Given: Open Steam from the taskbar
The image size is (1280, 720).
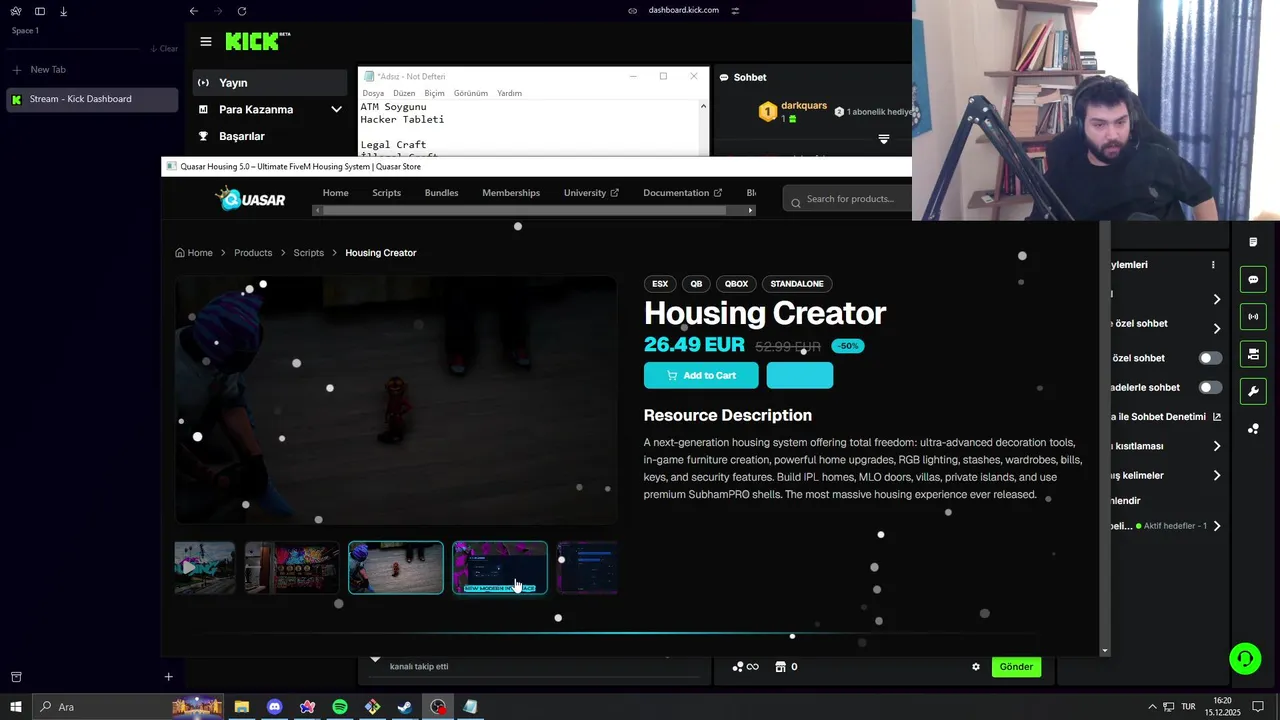Looking at the screenshot, I should pos(405,707).
